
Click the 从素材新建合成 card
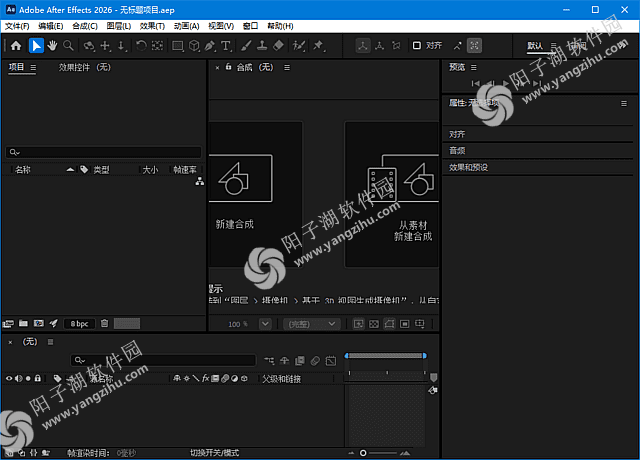(x=392, y=194)
